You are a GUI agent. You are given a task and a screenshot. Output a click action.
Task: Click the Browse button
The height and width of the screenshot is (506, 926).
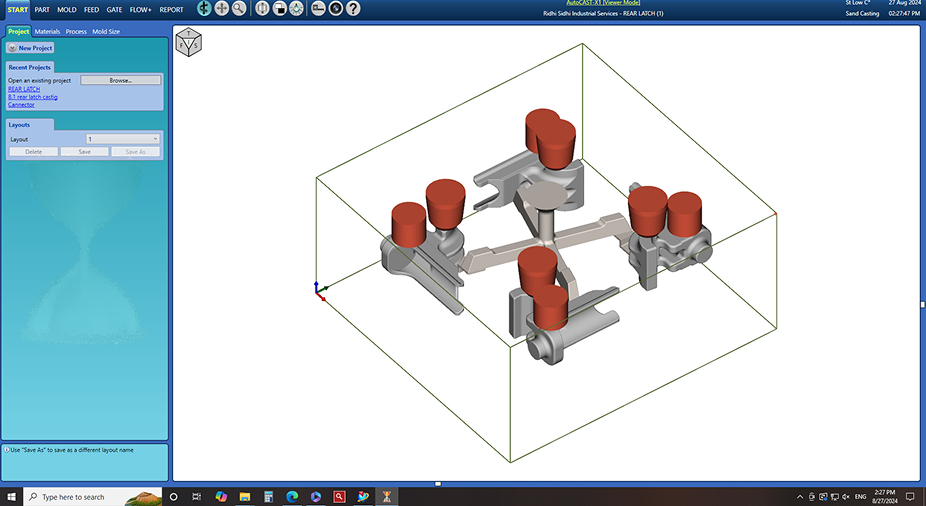[120, 80]
